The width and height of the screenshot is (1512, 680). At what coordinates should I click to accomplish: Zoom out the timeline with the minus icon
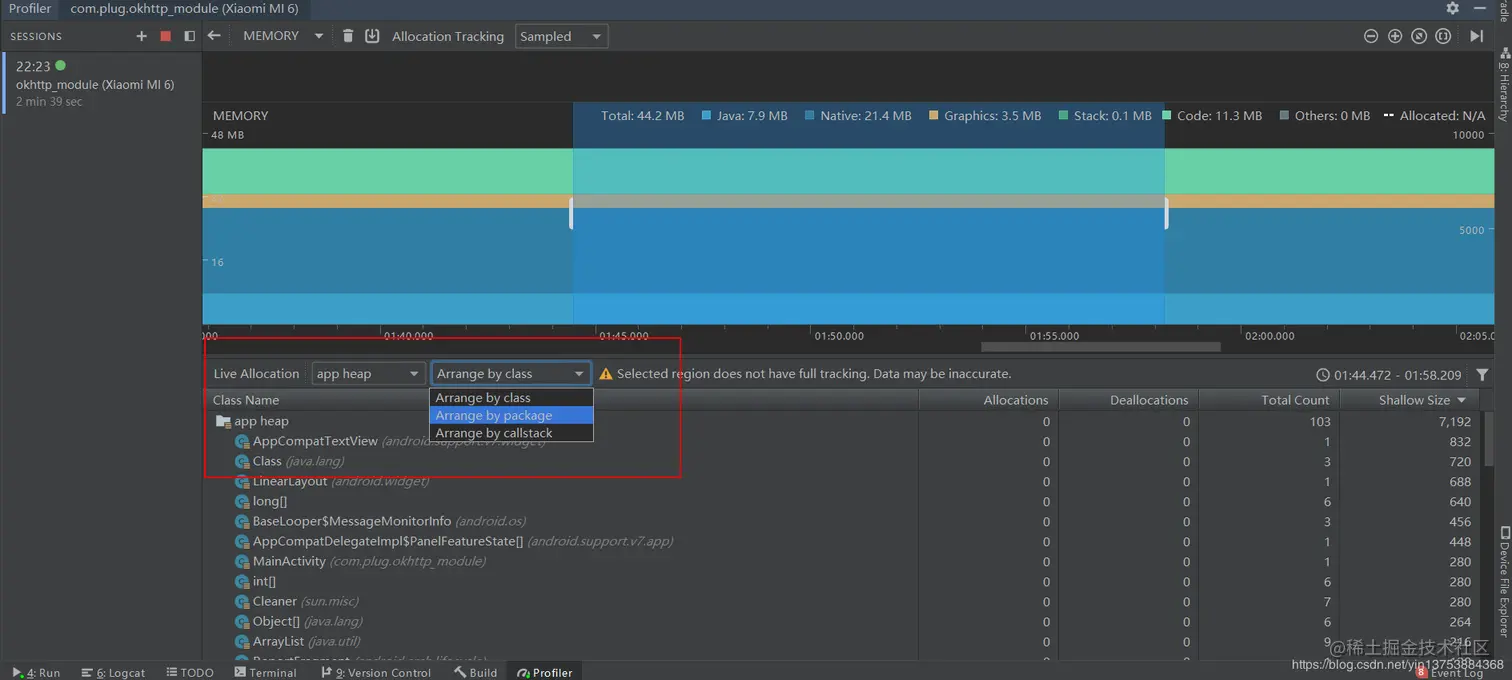click(x=1371, y=36)
